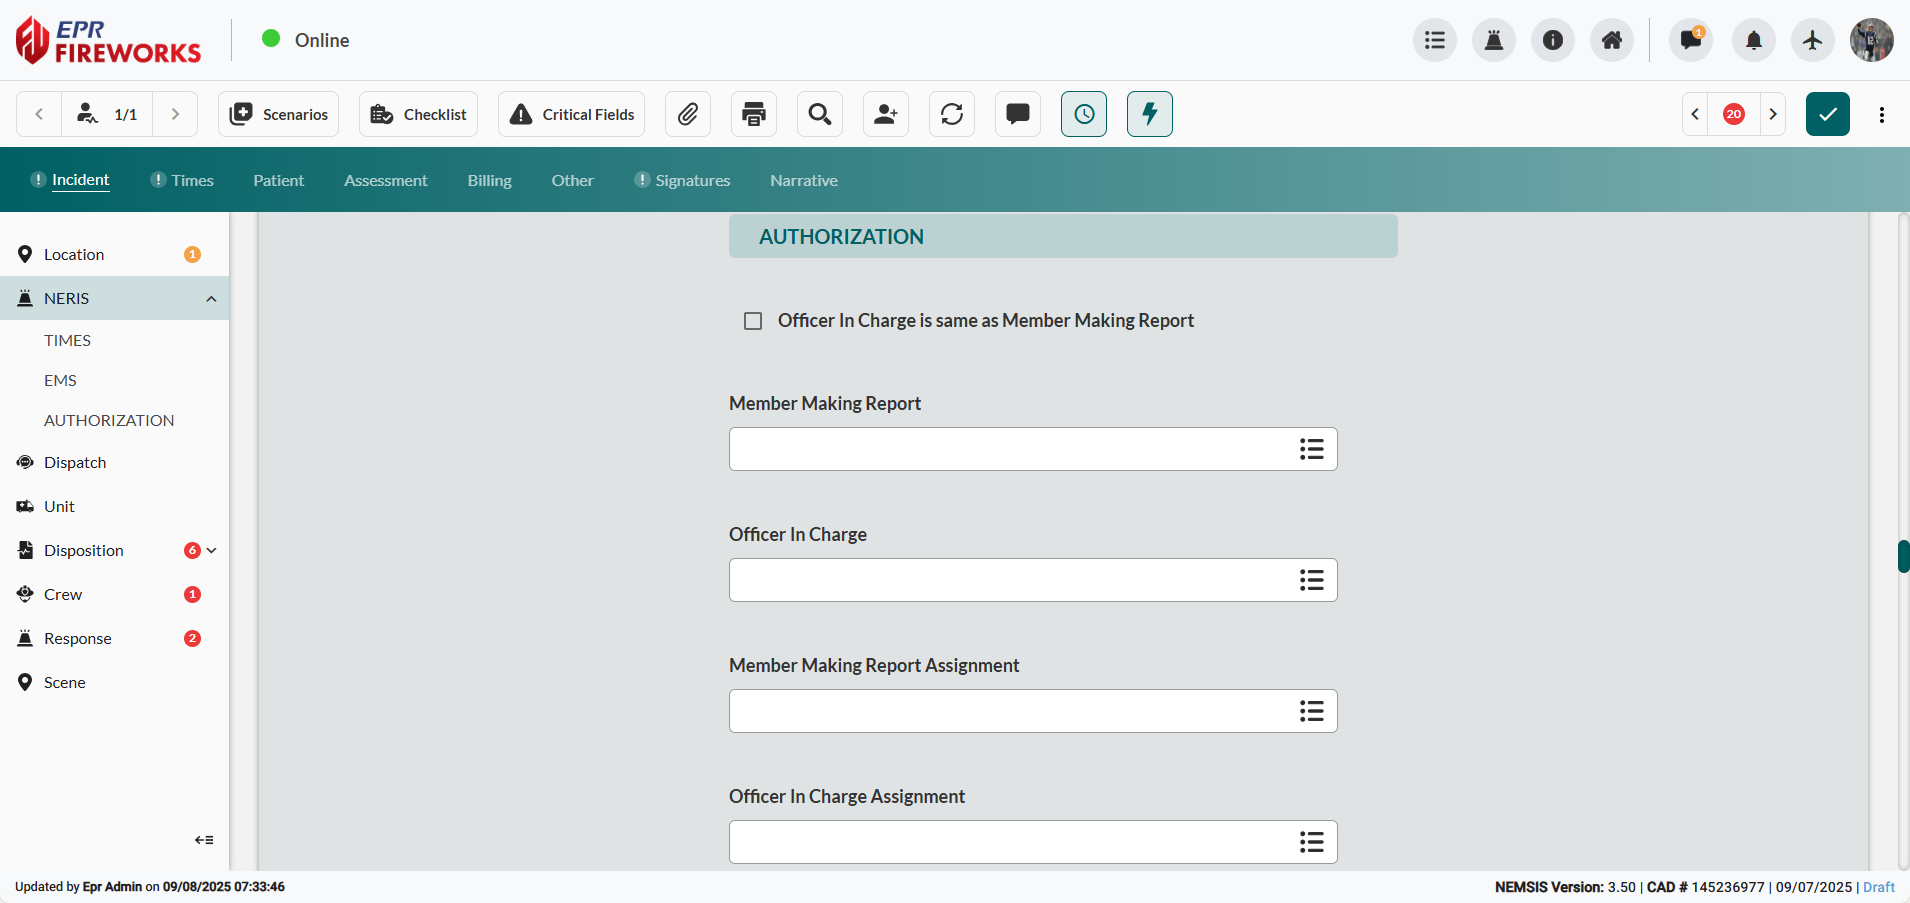This screenshot has height=903, width=1910.
Task: Open the Scenarios button
Action: click(x=279, y=114)
